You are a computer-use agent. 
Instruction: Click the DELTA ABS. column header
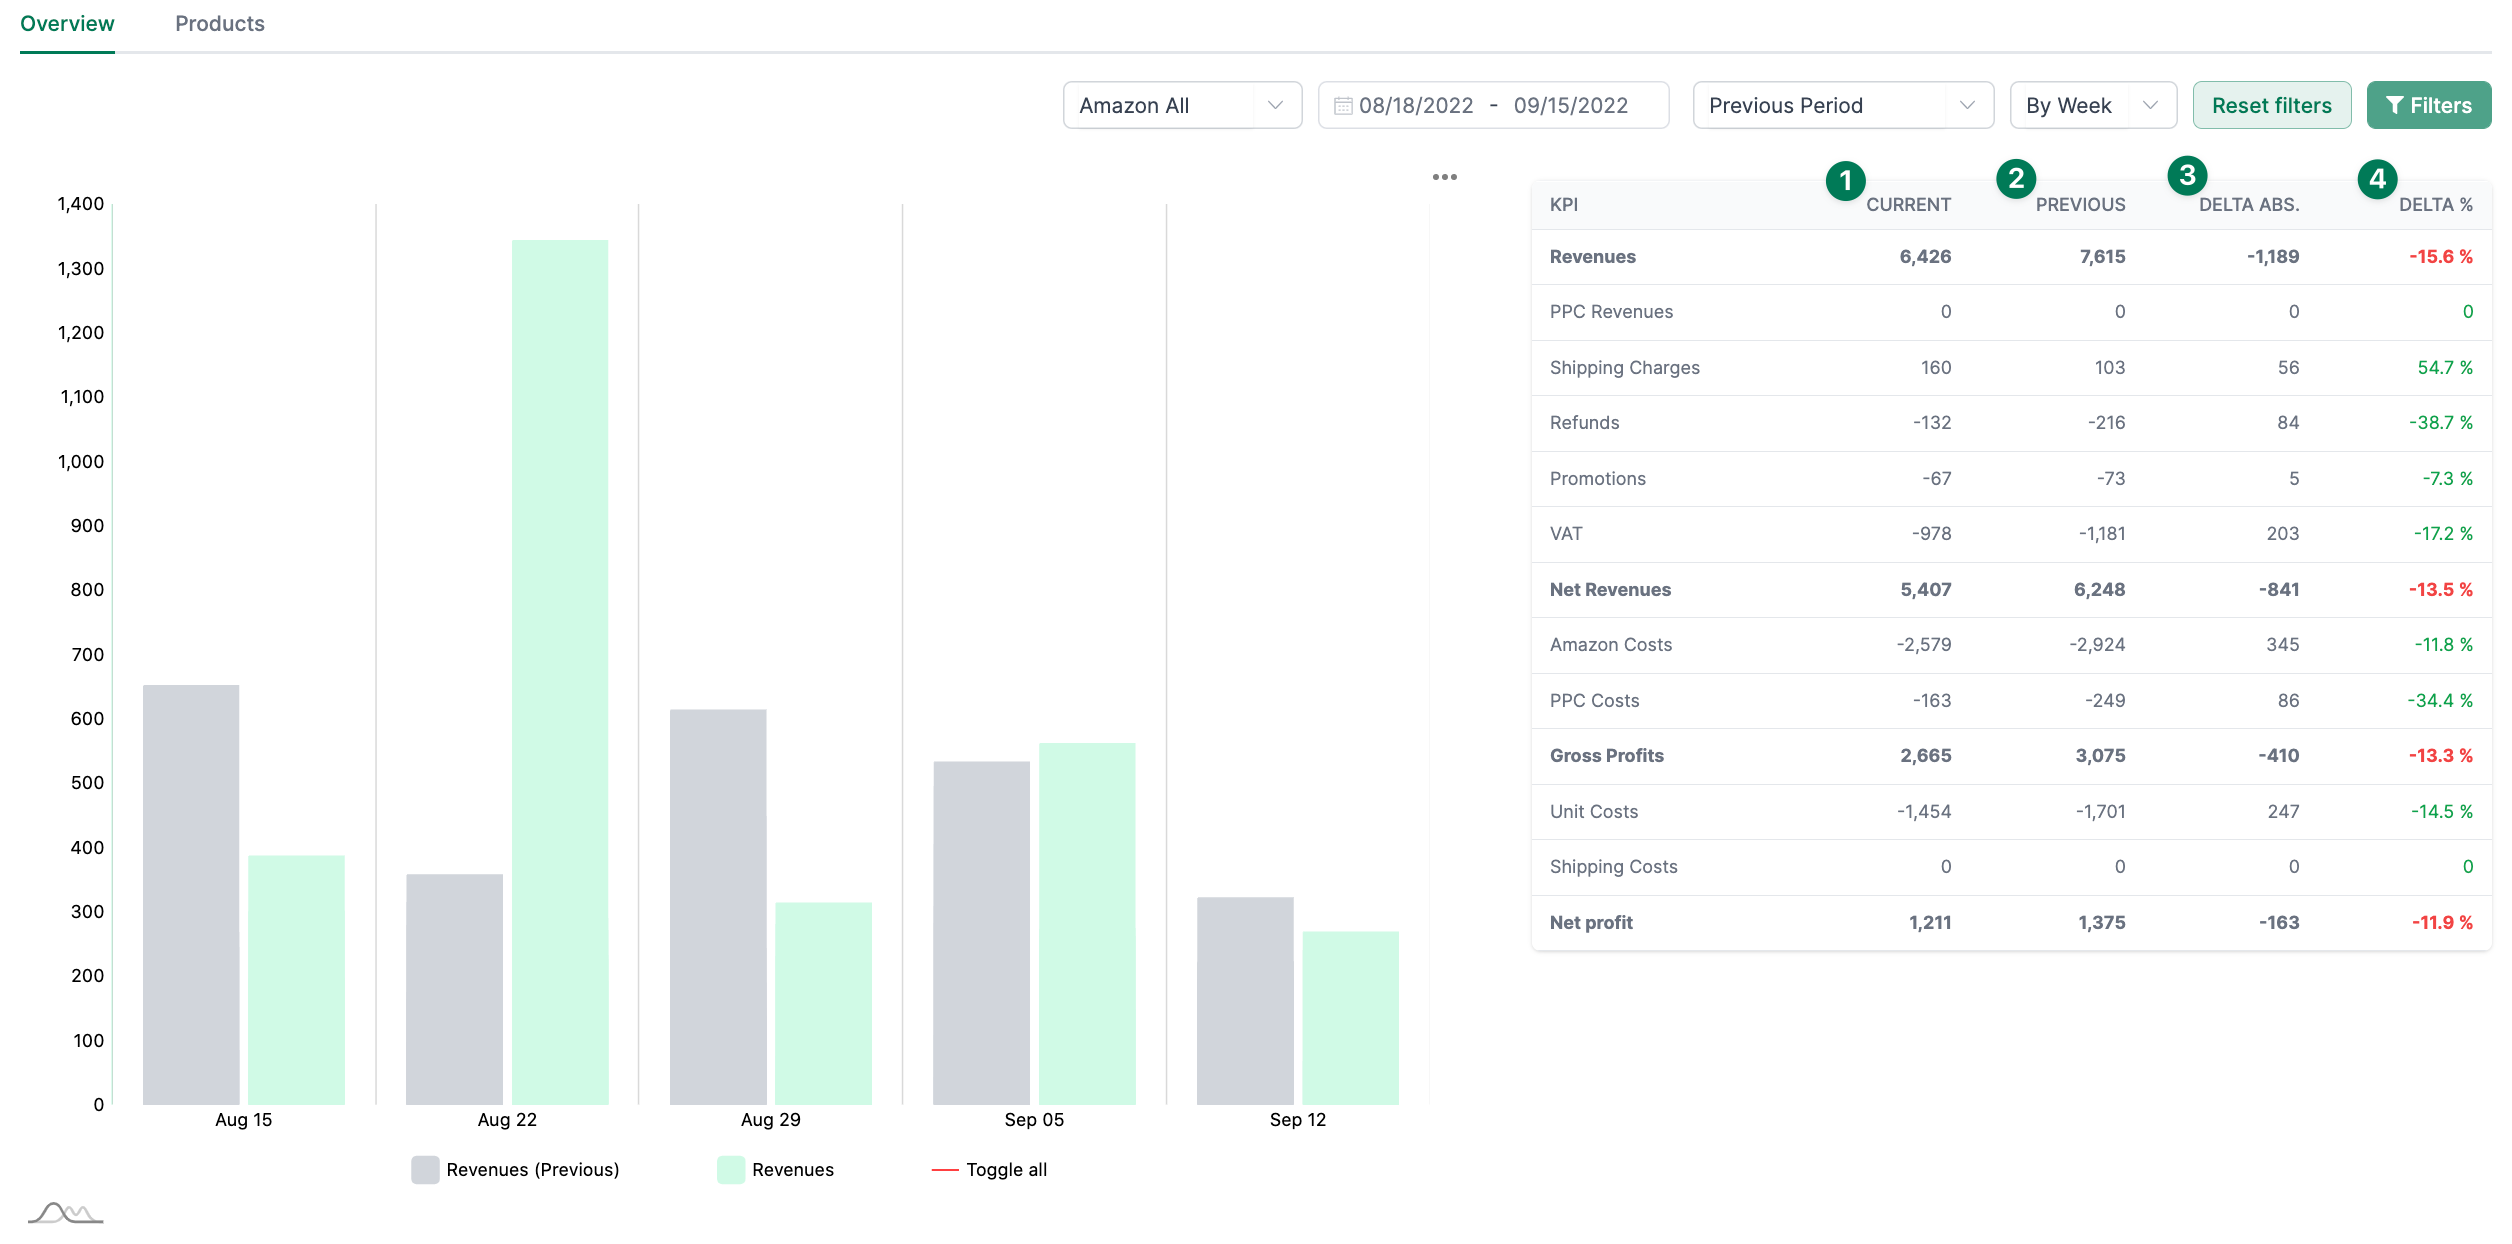(2249, 205)
